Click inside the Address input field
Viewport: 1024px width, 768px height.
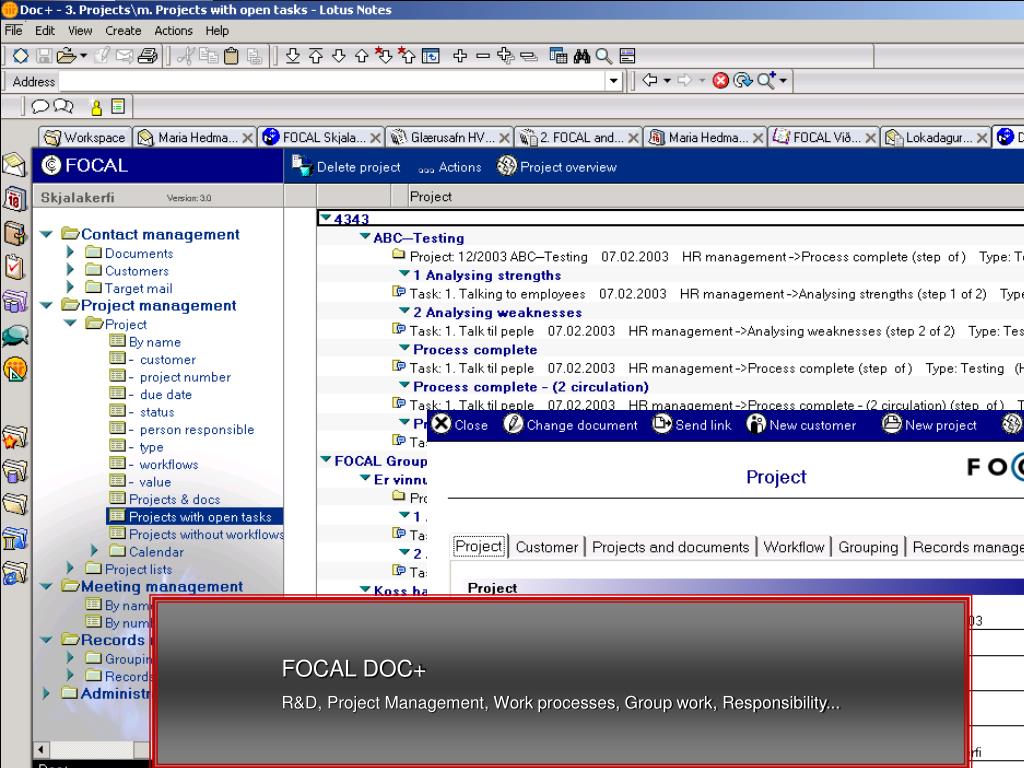click(x=332, y=81)
